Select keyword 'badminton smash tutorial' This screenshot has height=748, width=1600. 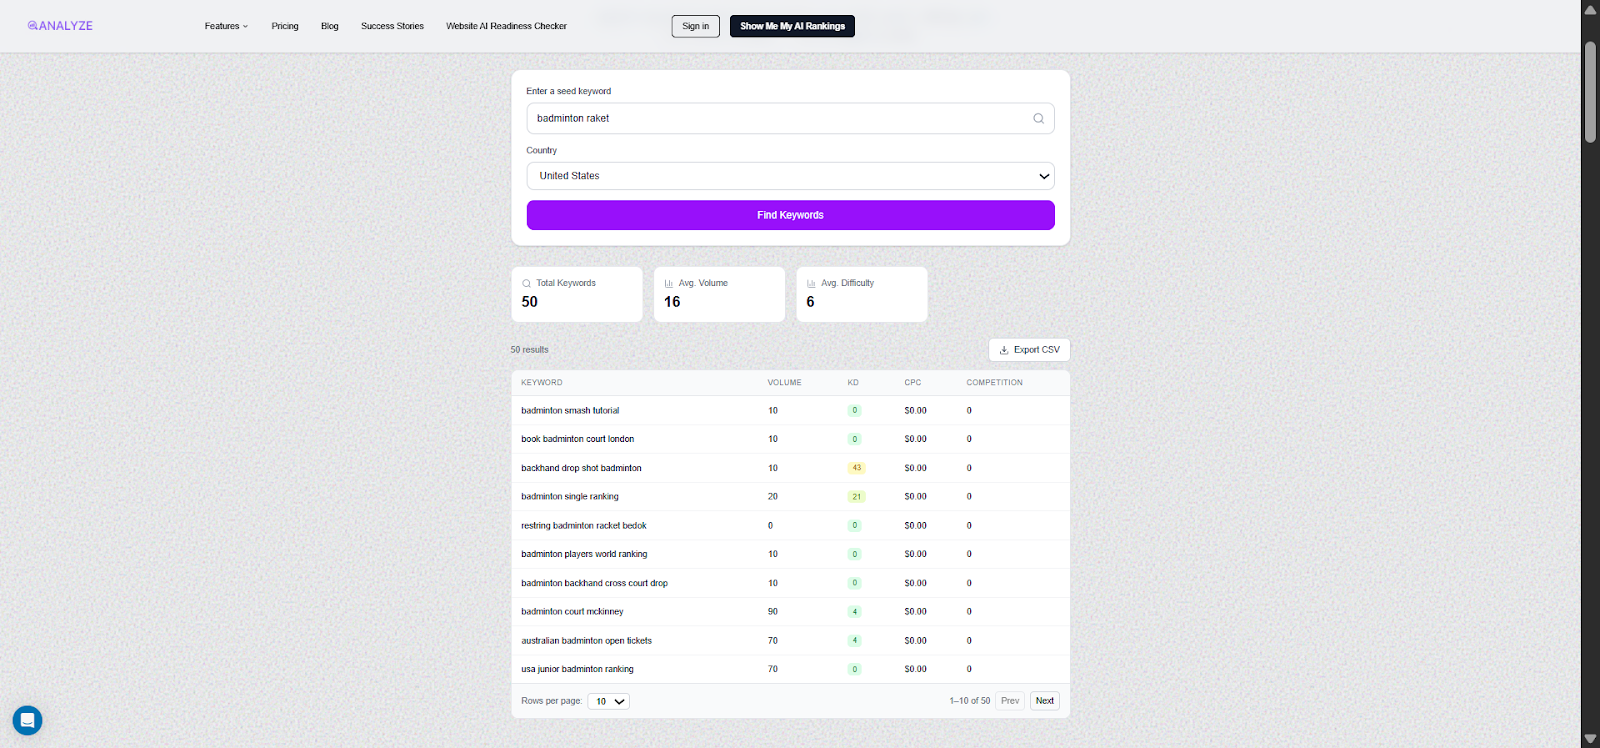[x=570, y=411]
